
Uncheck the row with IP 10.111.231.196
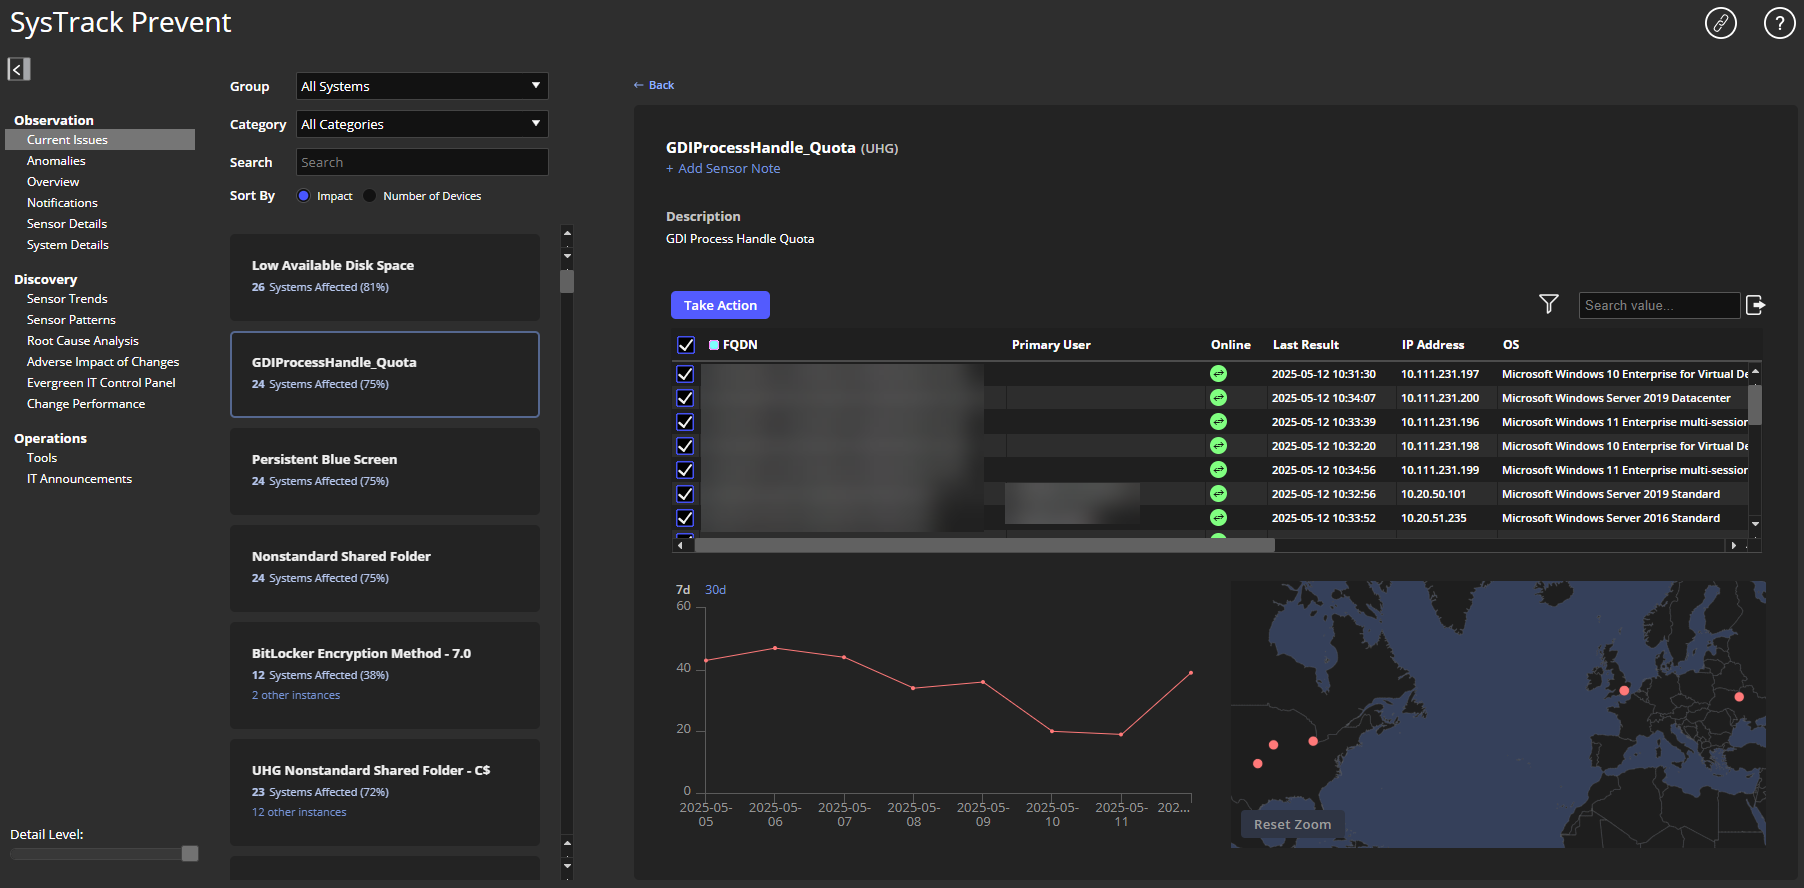[x=685, y=422]
